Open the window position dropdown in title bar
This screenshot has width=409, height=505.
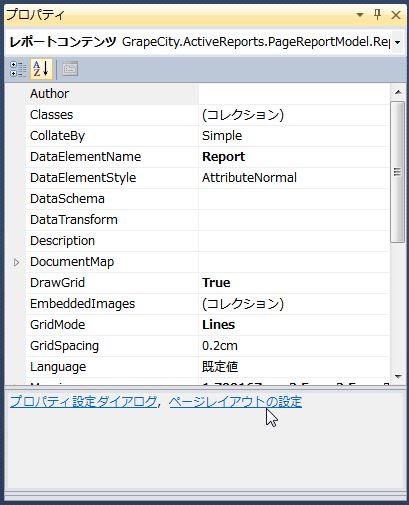tap(360, 15)
